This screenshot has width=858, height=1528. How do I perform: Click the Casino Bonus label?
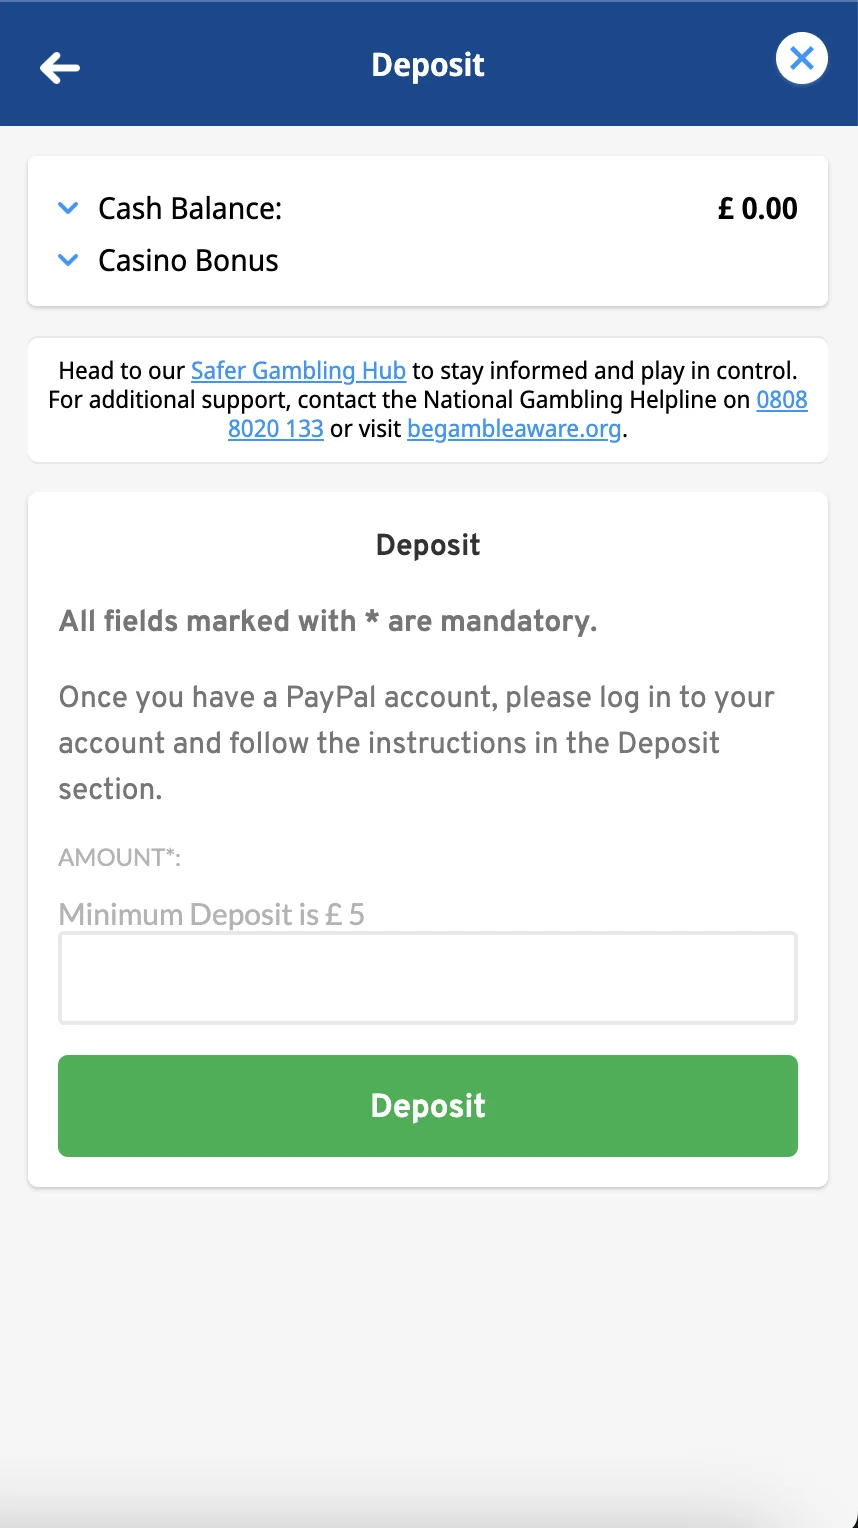click(x=188, y=261)
